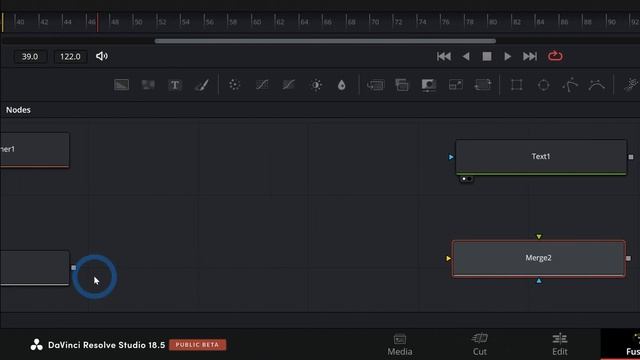The width and height of the screenshot is (640, 360).
Task: Add a Transform node from the toolbar
Action: [482, 85]
